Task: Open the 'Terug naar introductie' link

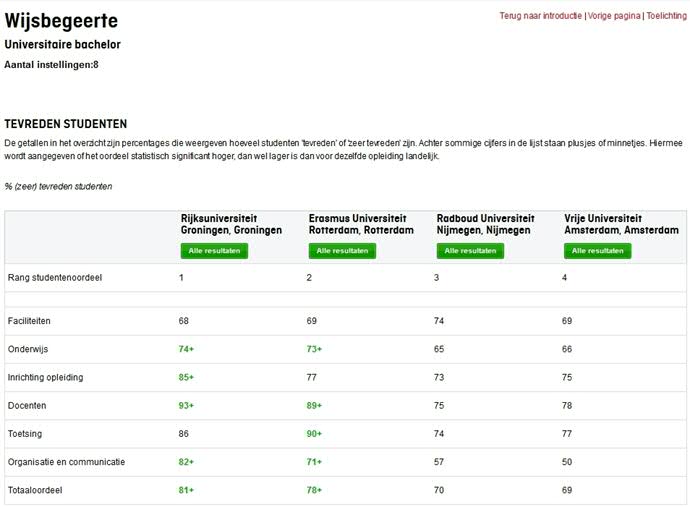Action: coord(540,16)
